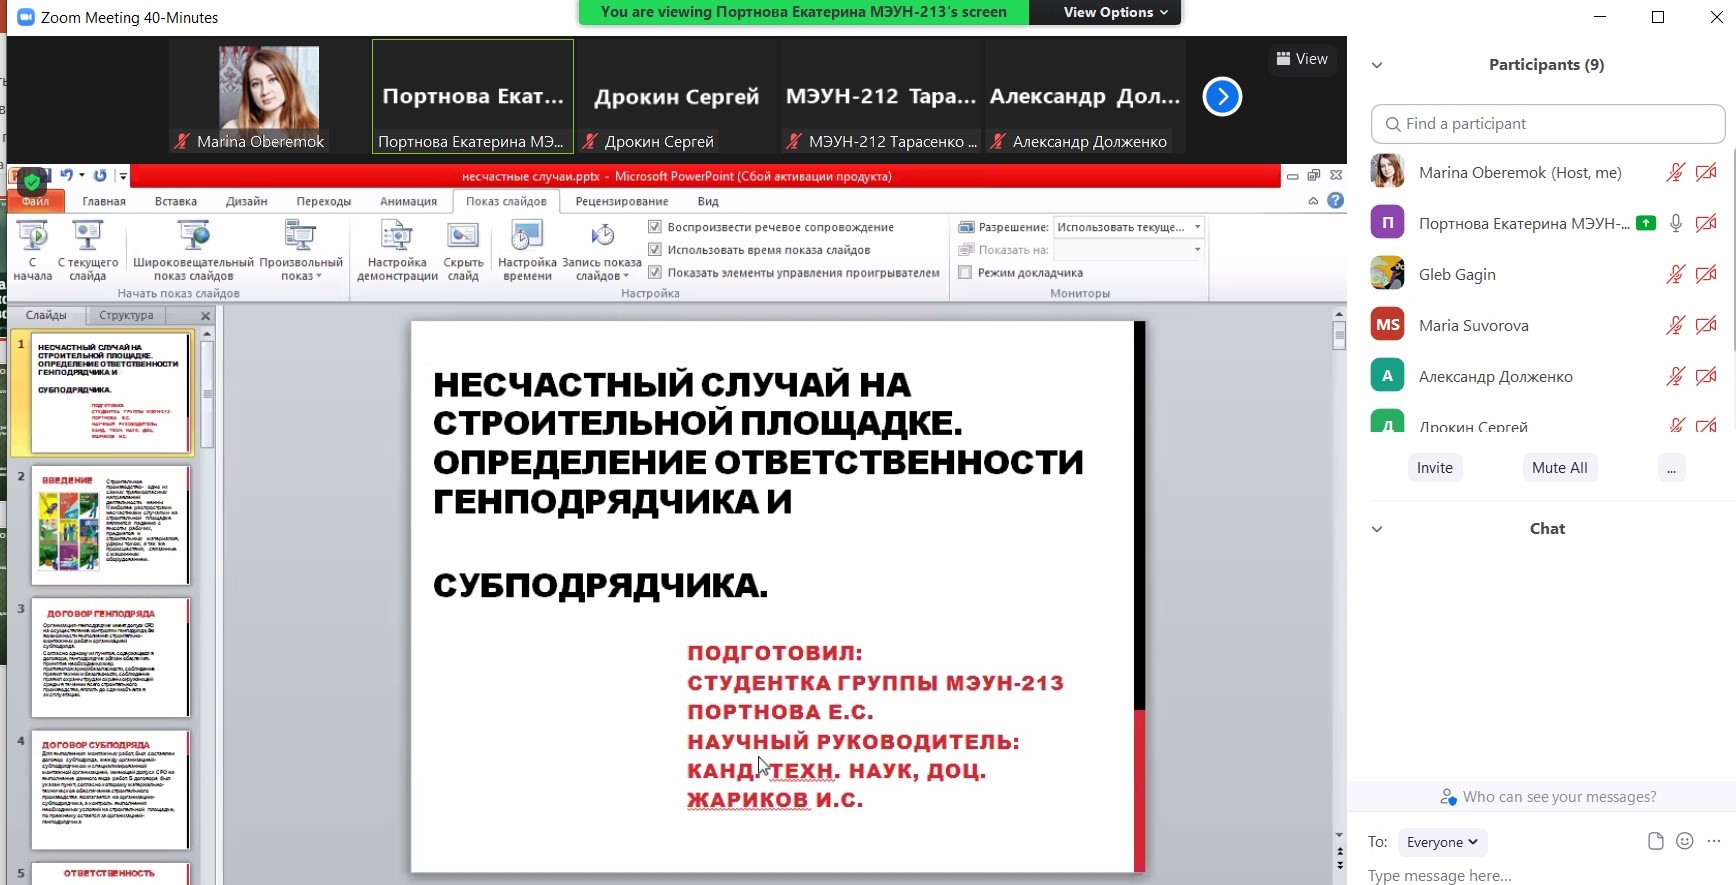Image resolution: width=1736 pixels, height=885 pixels.
Task: Click the Invite button
Action: tap(1435, 468)
